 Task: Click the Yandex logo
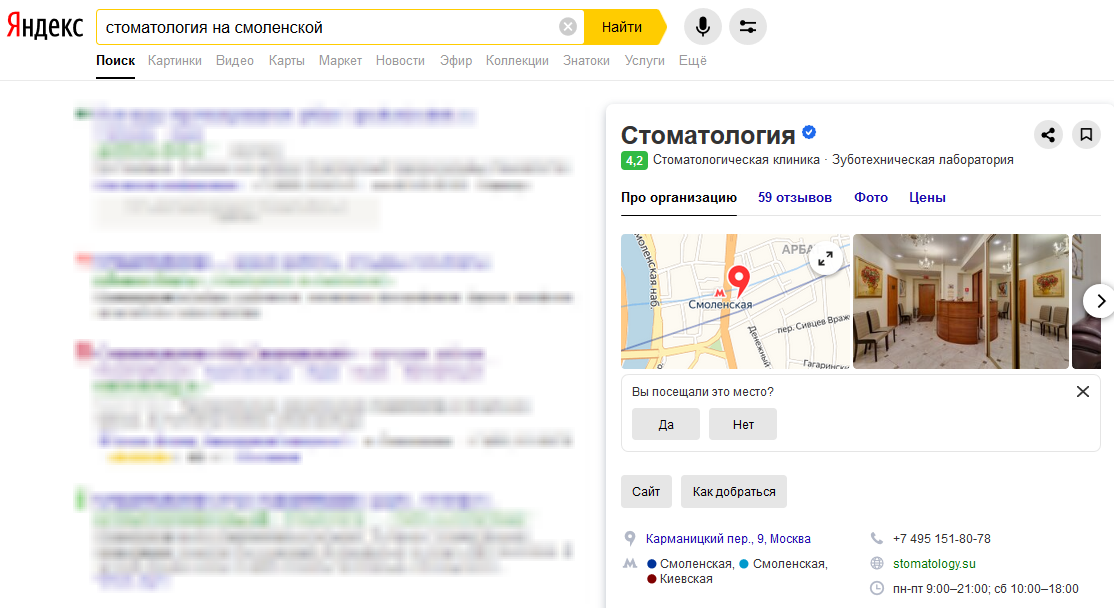(45, 27)
